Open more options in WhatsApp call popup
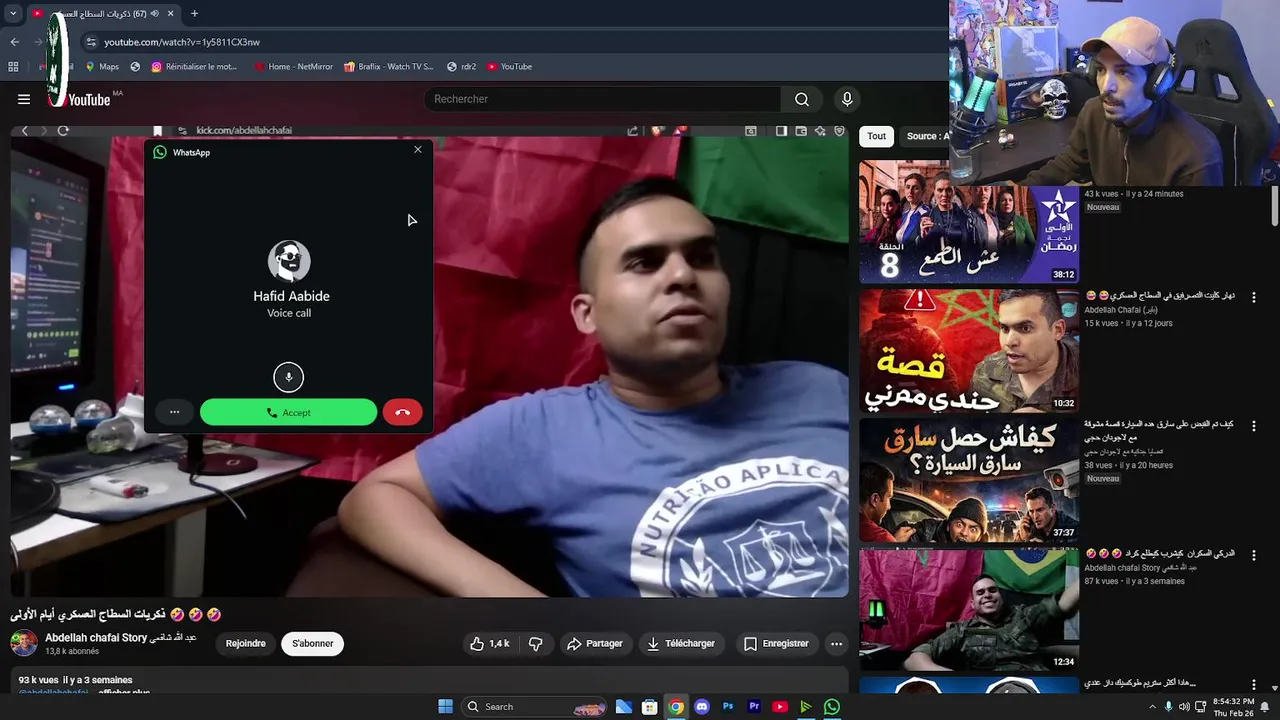This screenshot has height=720, width=1280. (x=174, y=412)
